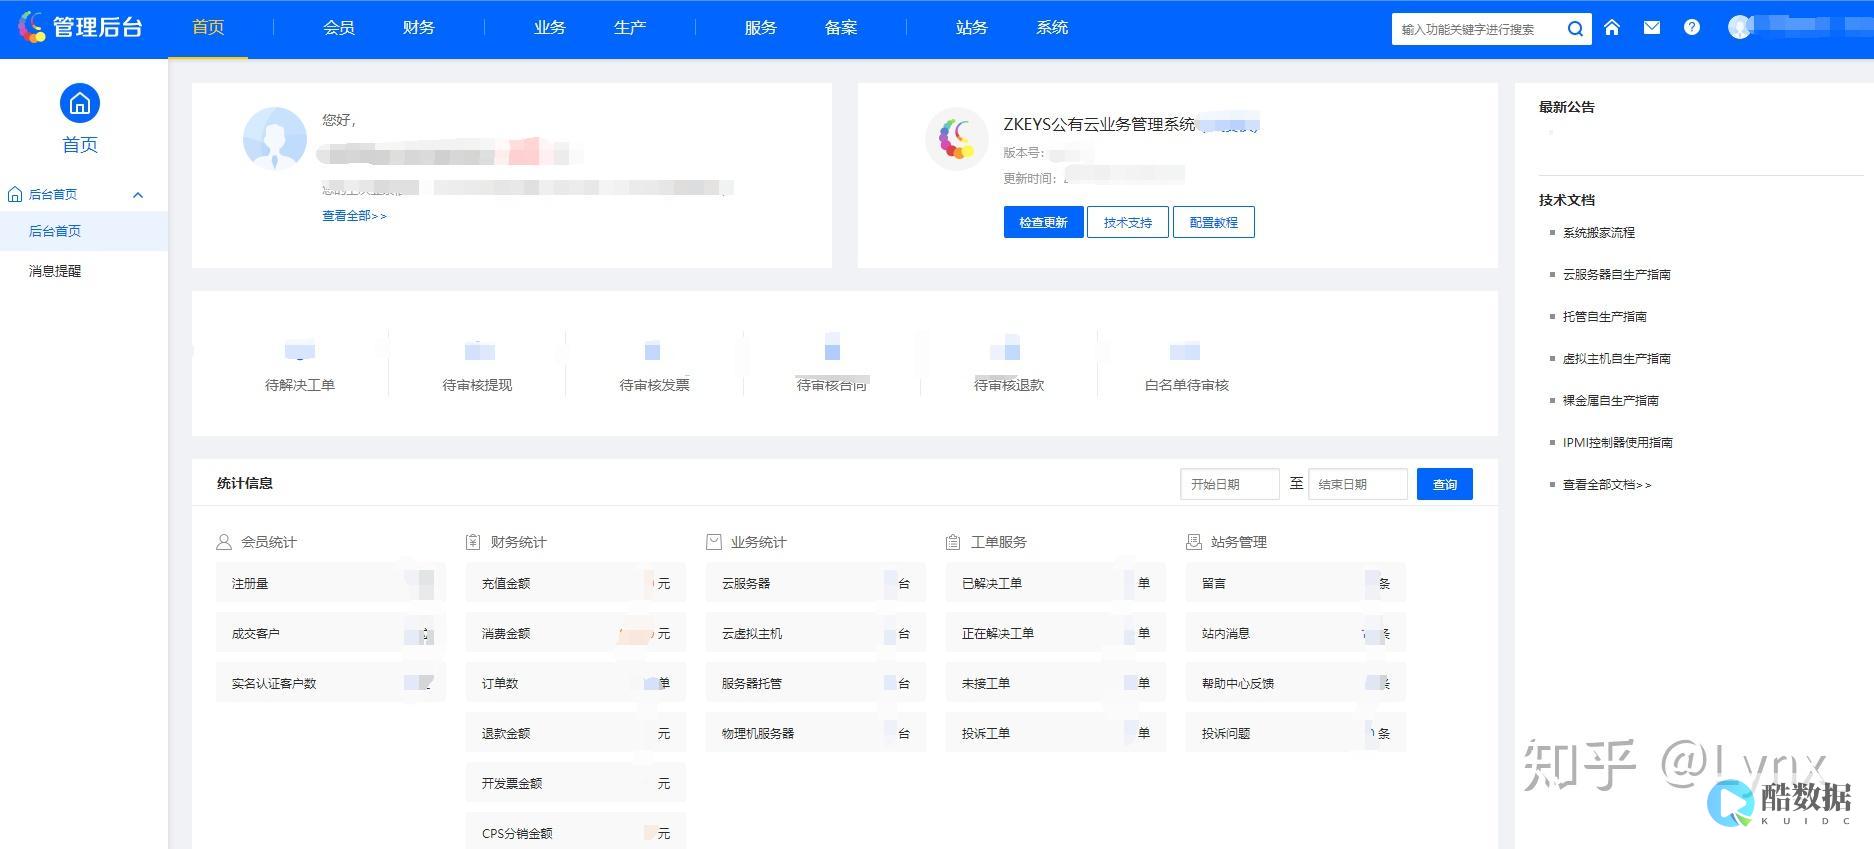The width and height of the screenshot is (1874, 849).
Task: Click the 充值金额 statistic row
Action: (x=576, y=583)
